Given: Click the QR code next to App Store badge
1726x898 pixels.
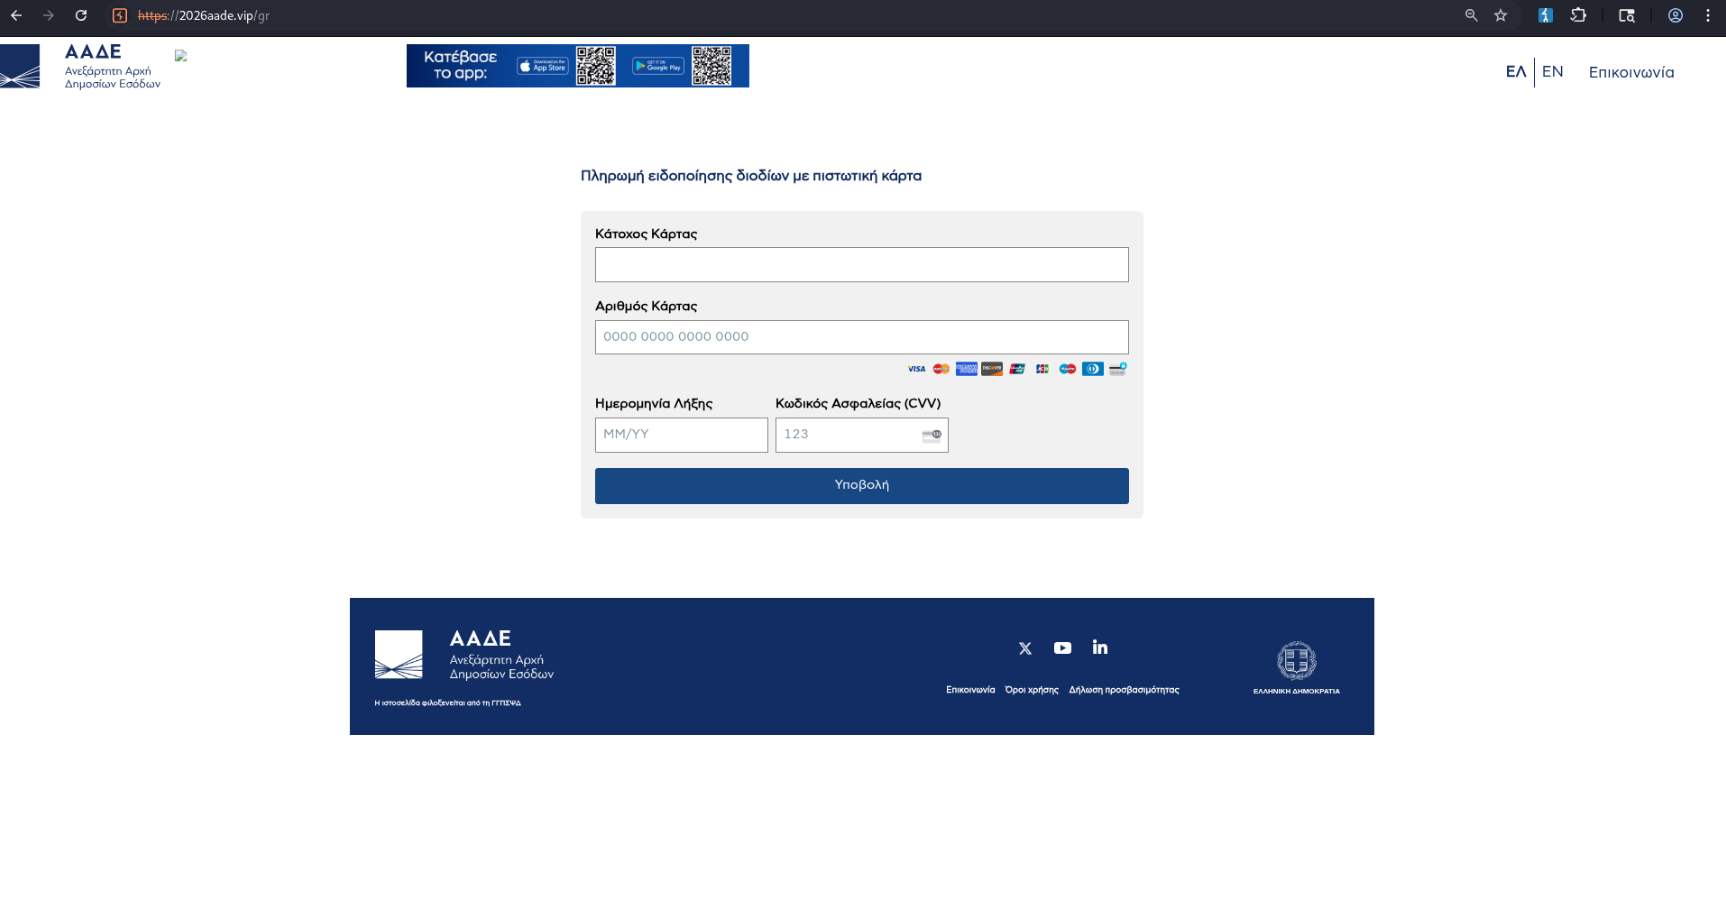Looking at the screenshot, I should pos(595,66).
